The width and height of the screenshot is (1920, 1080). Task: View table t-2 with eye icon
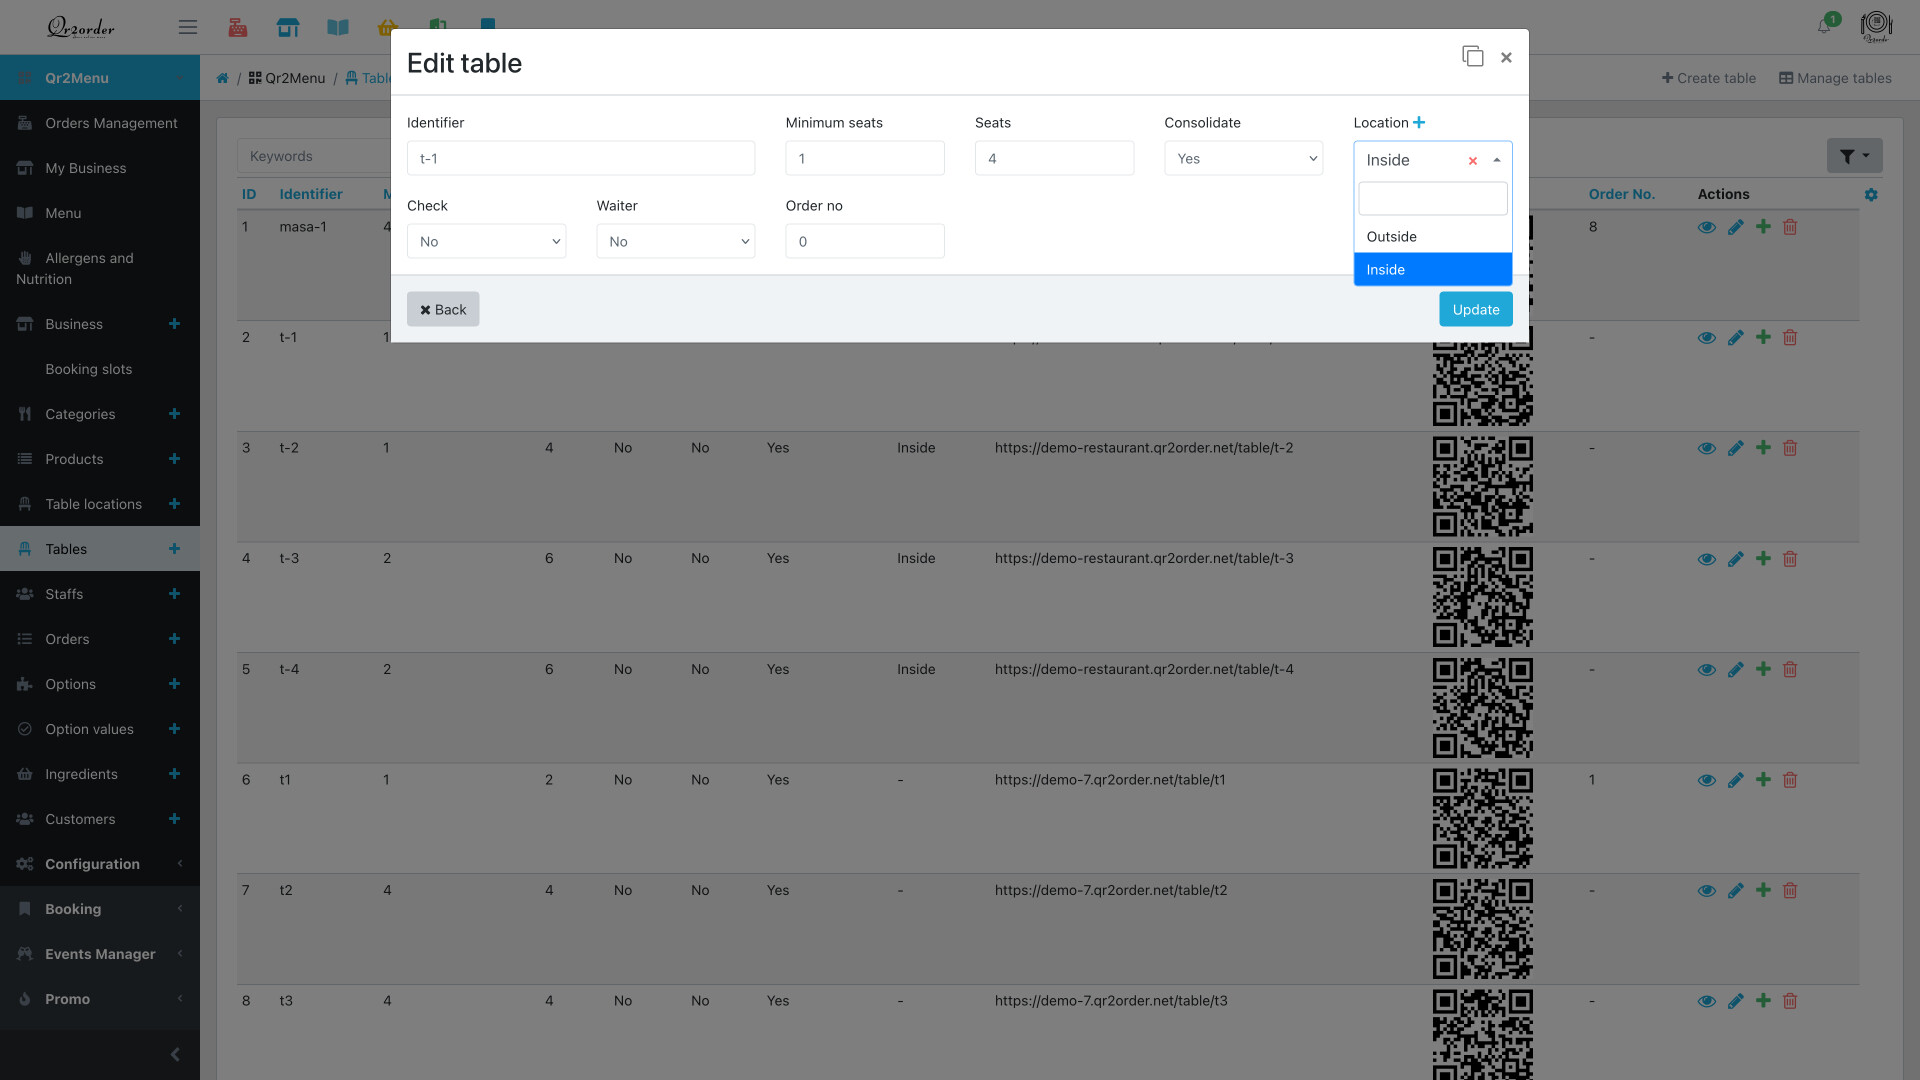[1707, 448]
